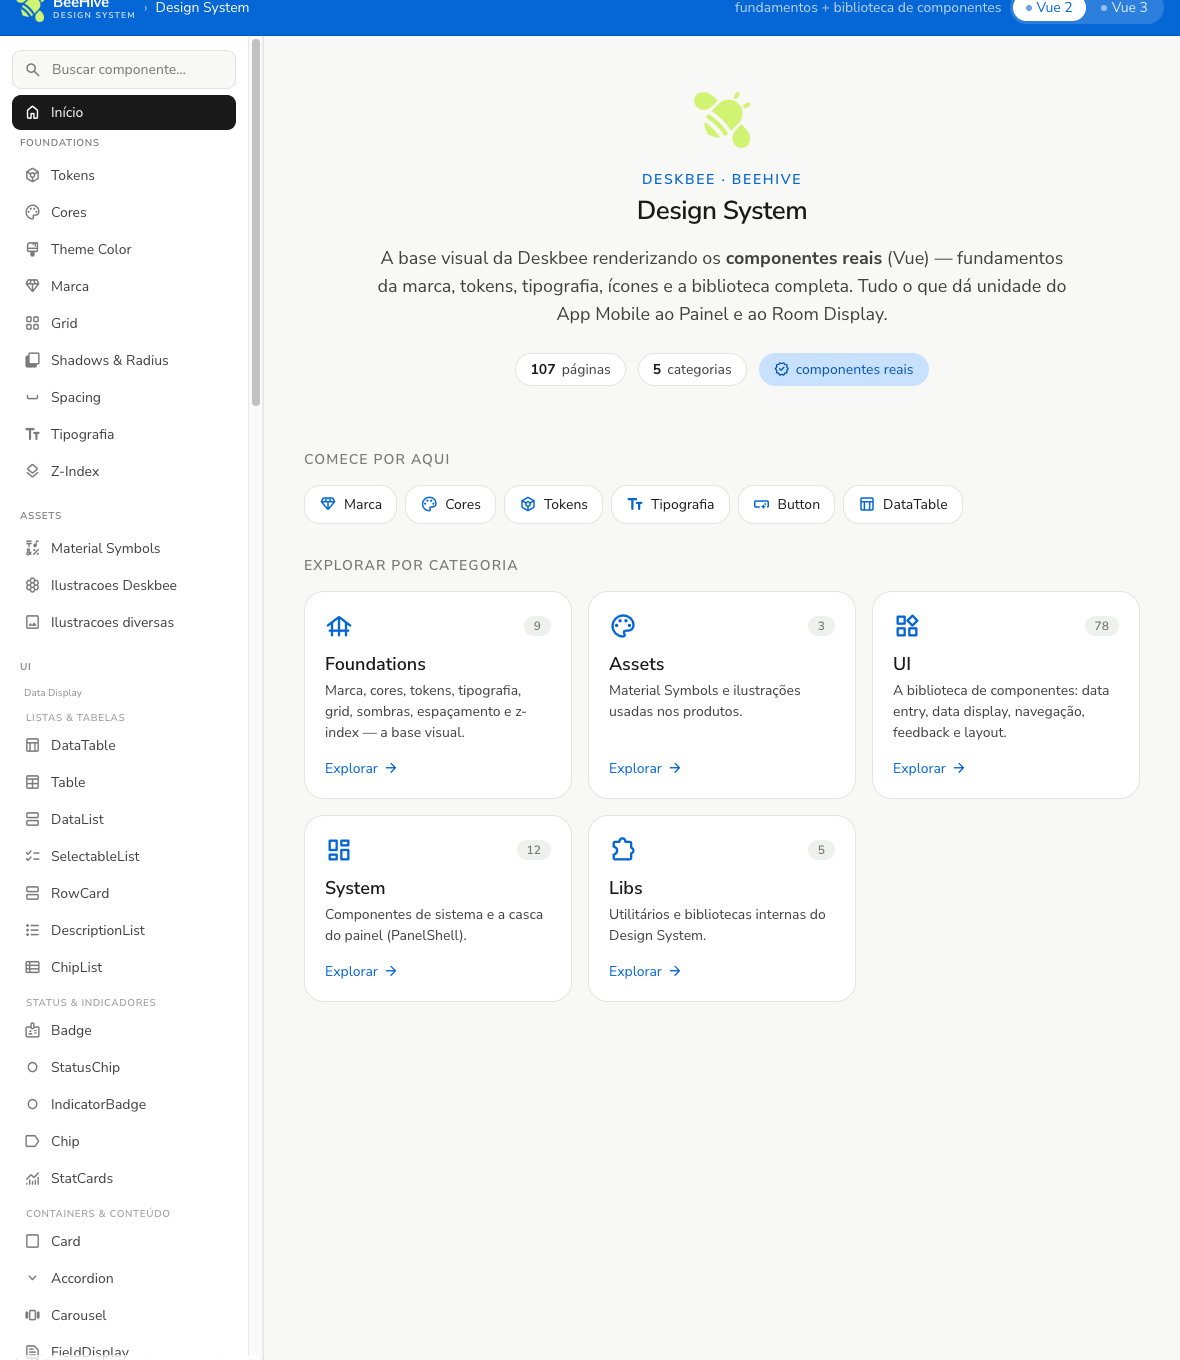Click Explorar link in Foundations card
Viewport: 1180px width, 1360px height.
pos(361,768)
